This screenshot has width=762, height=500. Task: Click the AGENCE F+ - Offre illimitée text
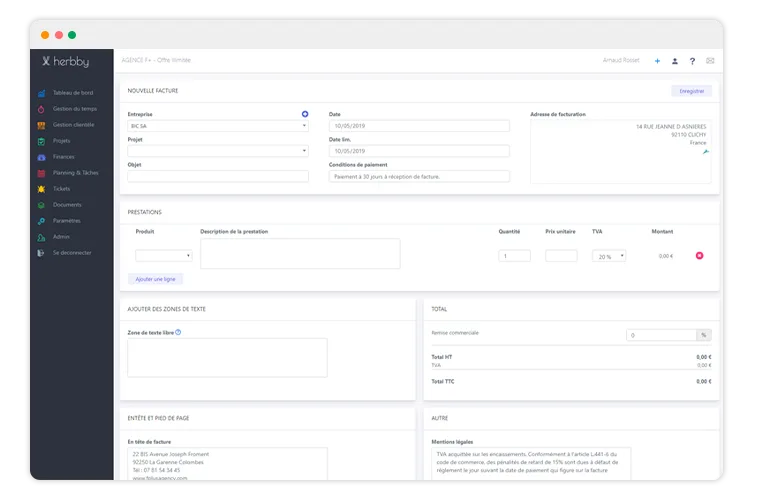point(156,60)
